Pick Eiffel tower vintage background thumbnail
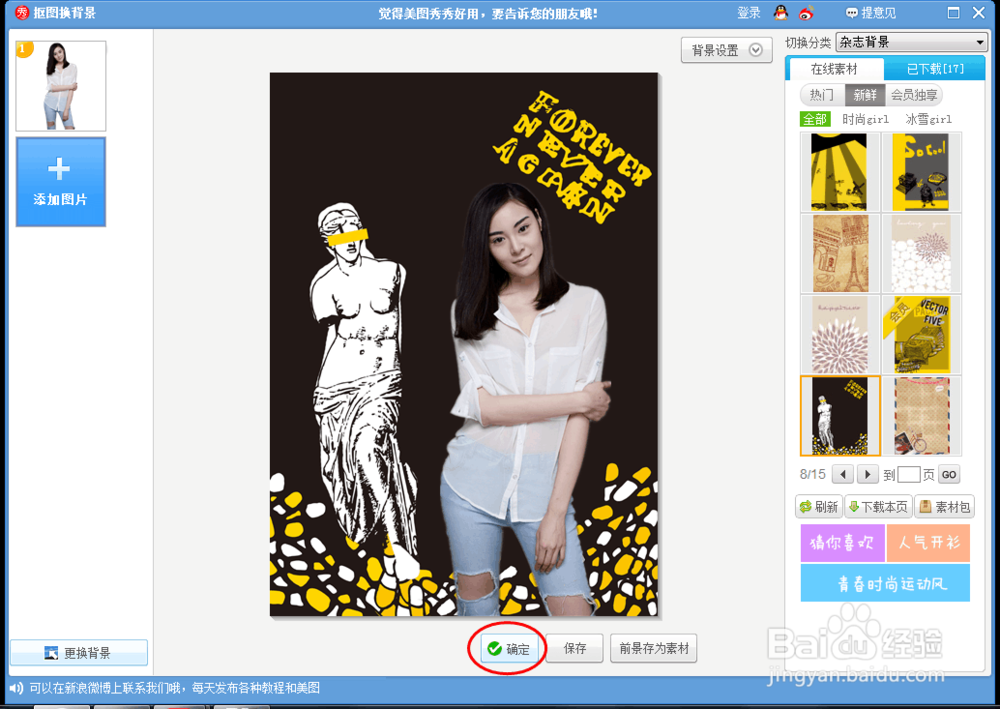Viewport: 1000px width, 709px height. point(839,253)
